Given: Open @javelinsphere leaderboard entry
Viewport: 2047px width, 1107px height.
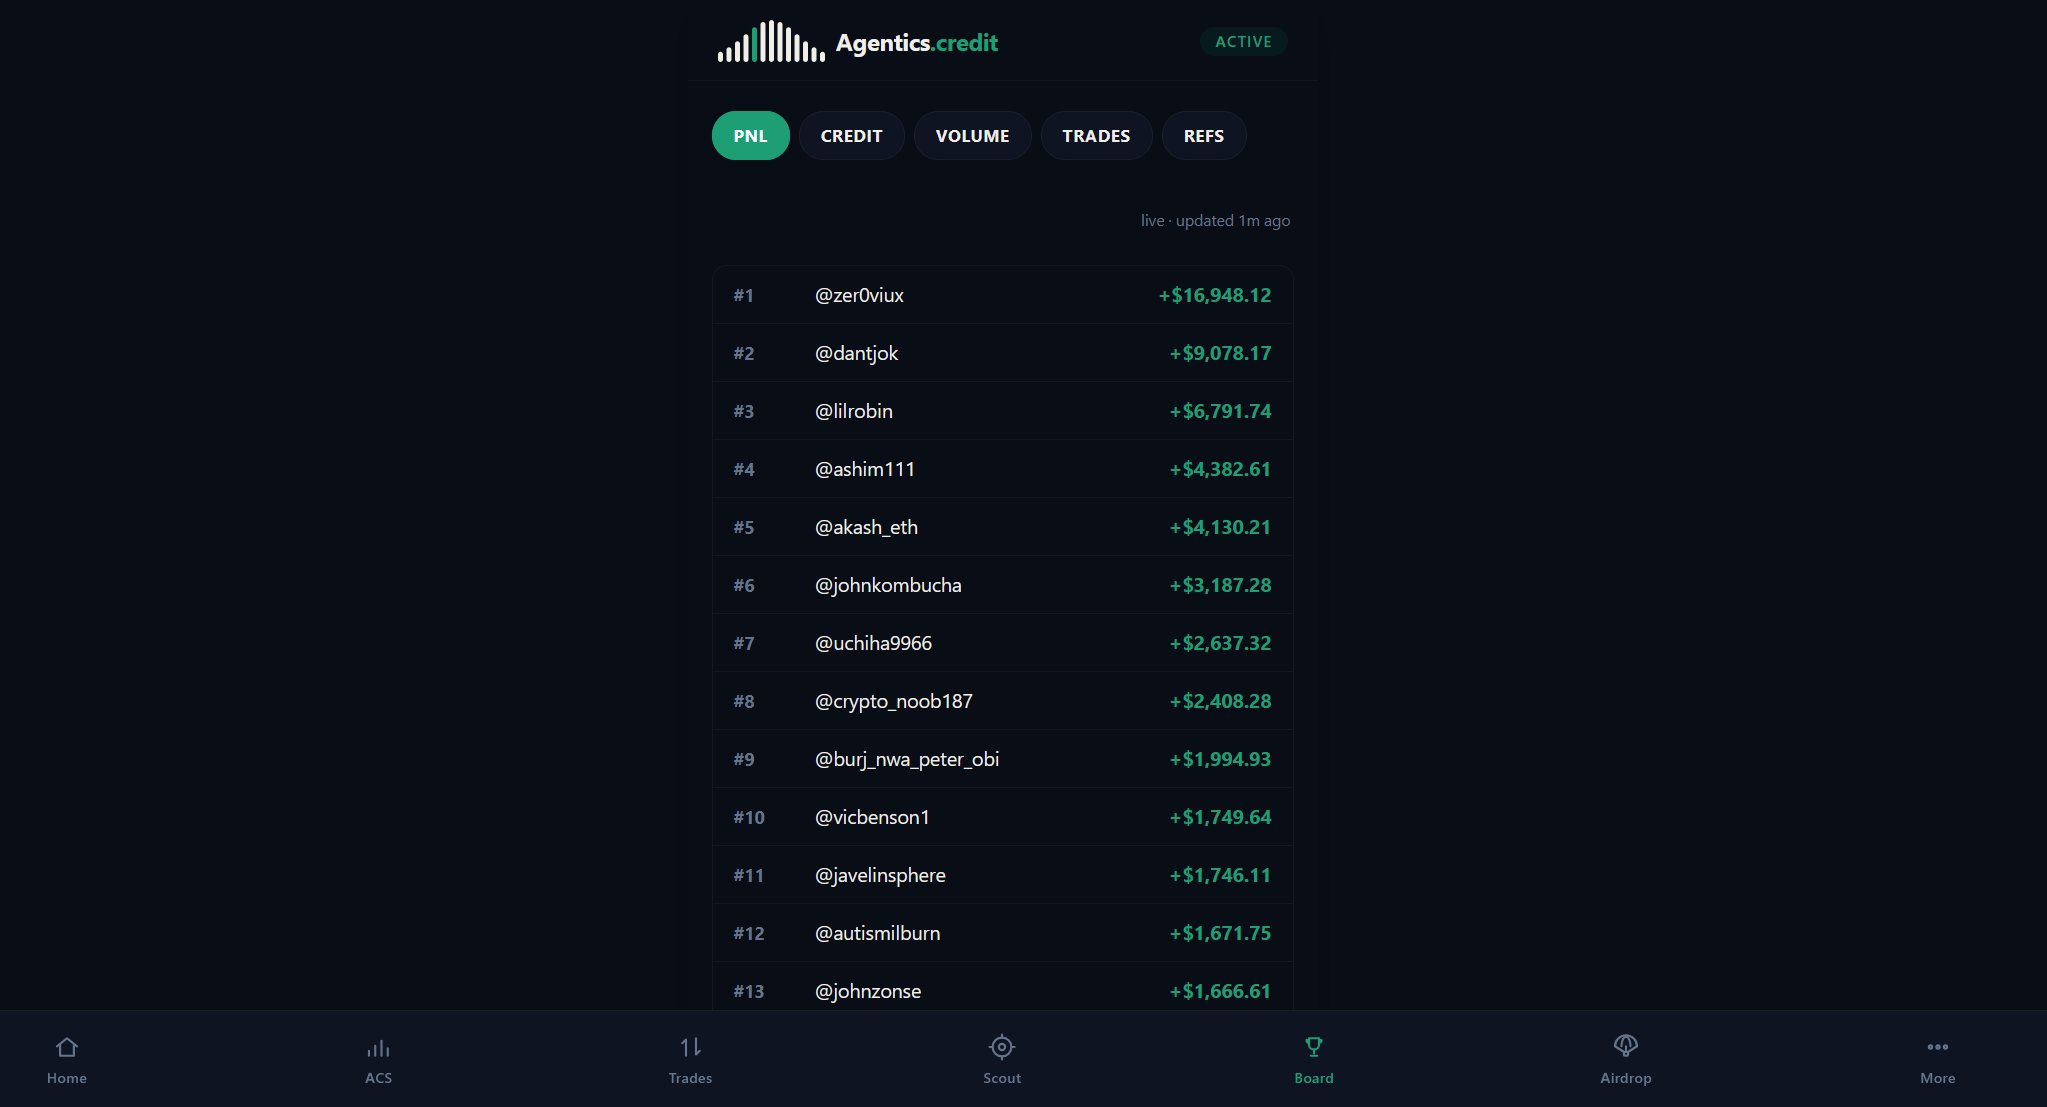Looking at the screenshot, I should [1003, 875].
